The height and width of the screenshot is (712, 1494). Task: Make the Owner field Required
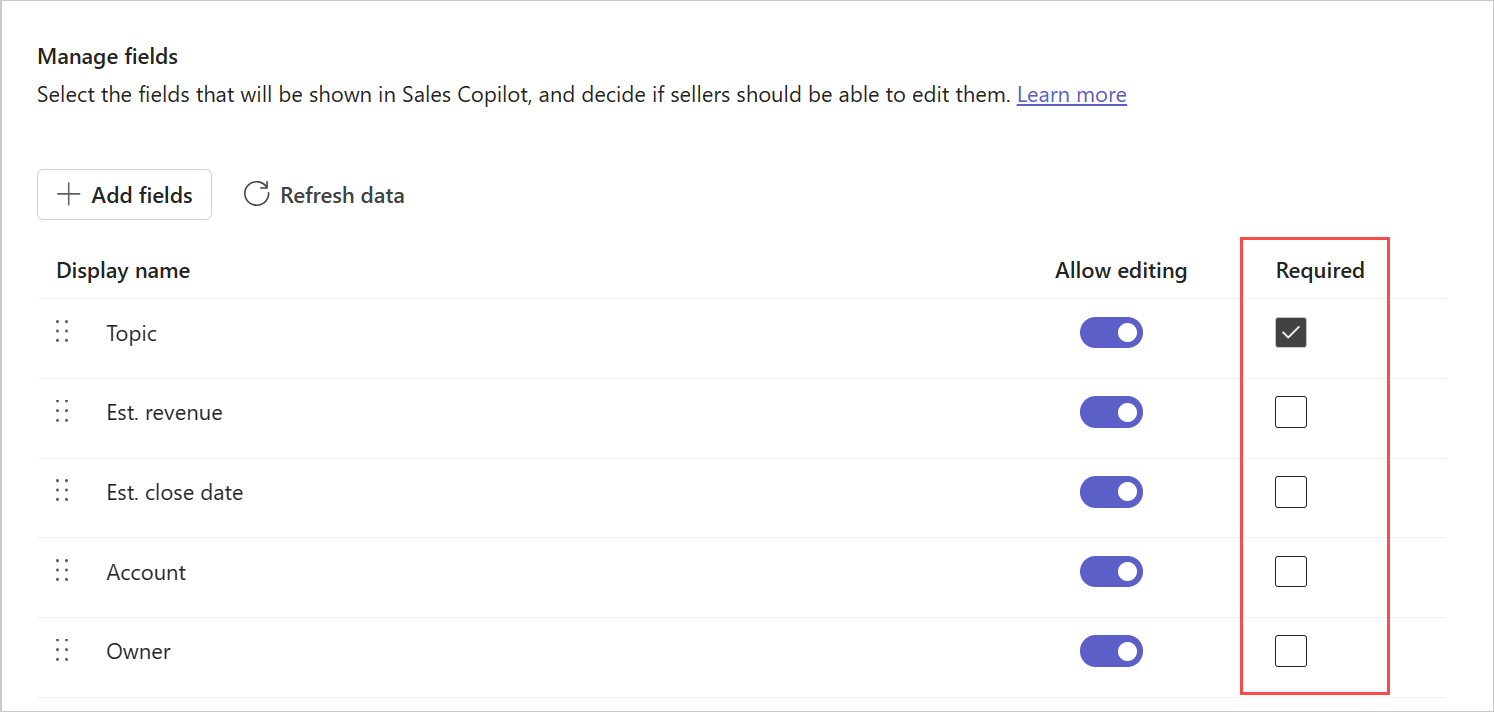pos(1290,650)
